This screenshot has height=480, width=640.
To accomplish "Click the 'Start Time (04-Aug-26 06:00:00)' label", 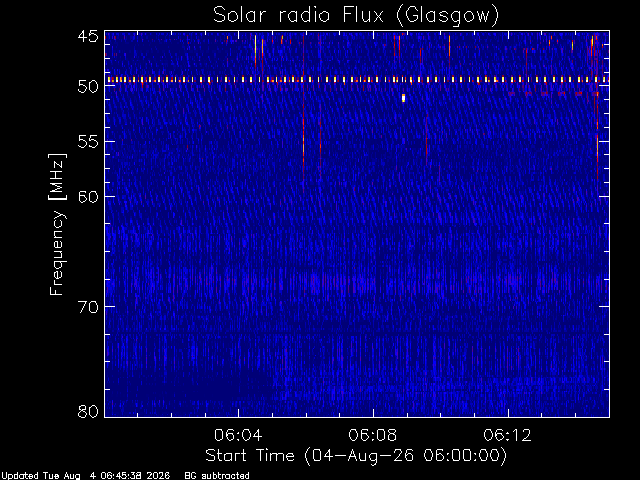I will pos(356,455).
